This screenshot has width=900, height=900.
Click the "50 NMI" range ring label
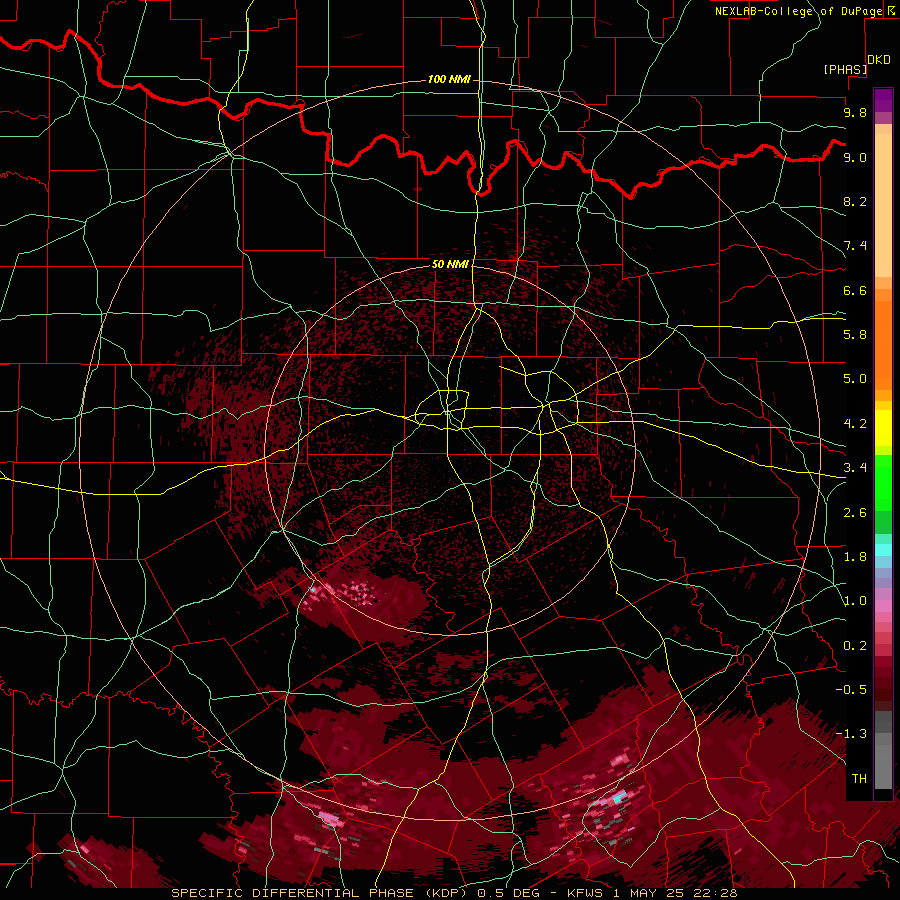450,264
